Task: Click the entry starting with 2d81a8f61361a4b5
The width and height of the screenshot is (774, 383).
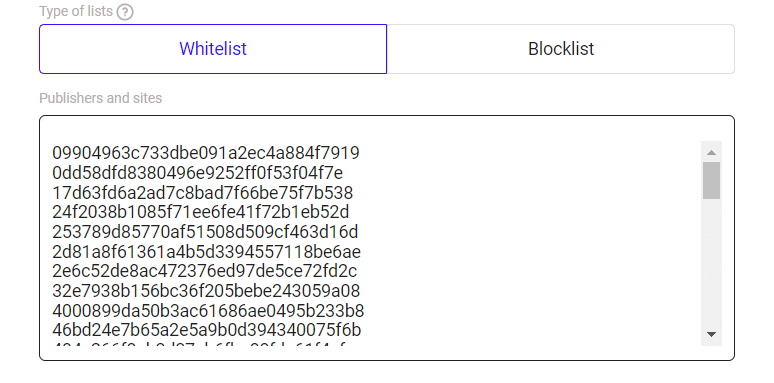Action: pos(206,252)
